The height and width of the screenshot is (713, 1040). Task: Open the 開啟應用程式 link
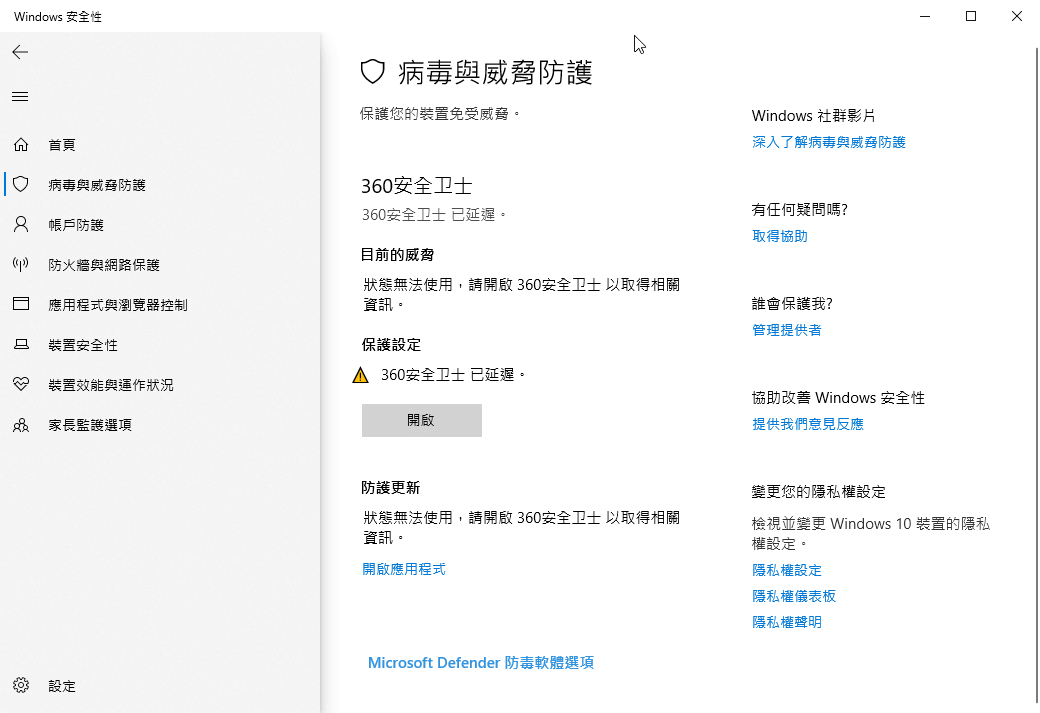coord(403,569)
